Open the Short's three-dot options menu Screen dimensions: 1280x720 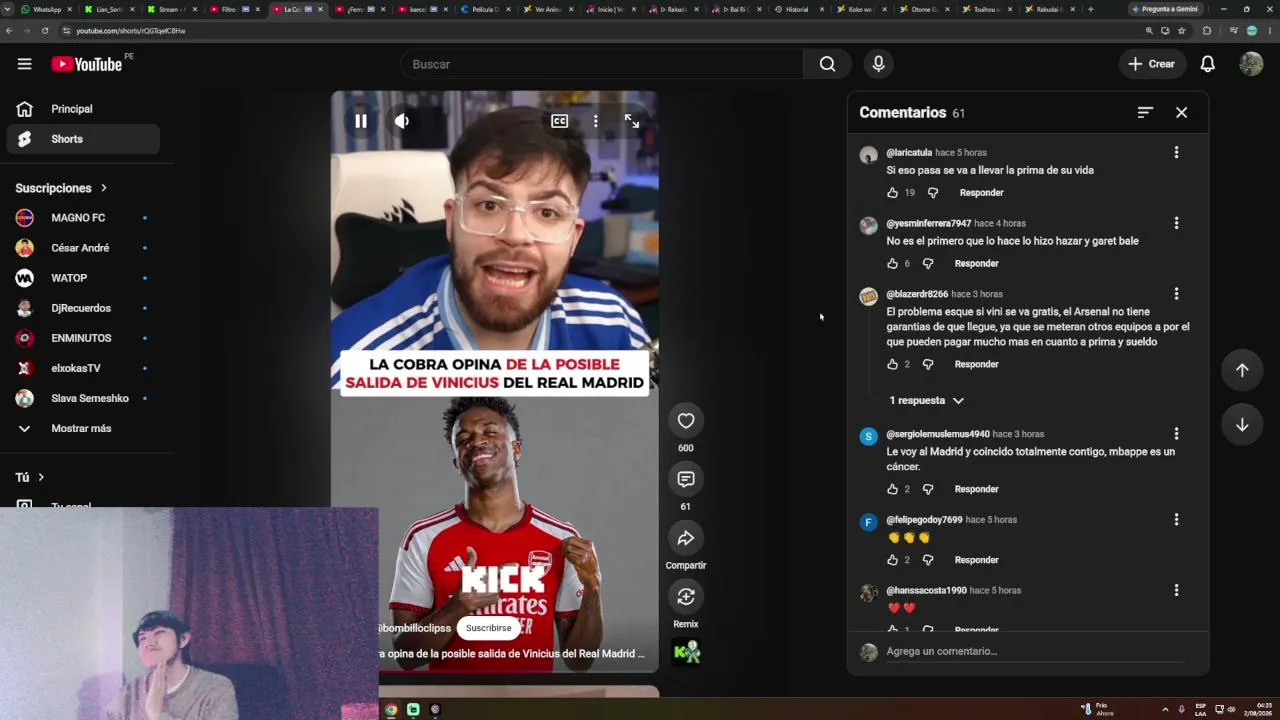click(595, 121)
